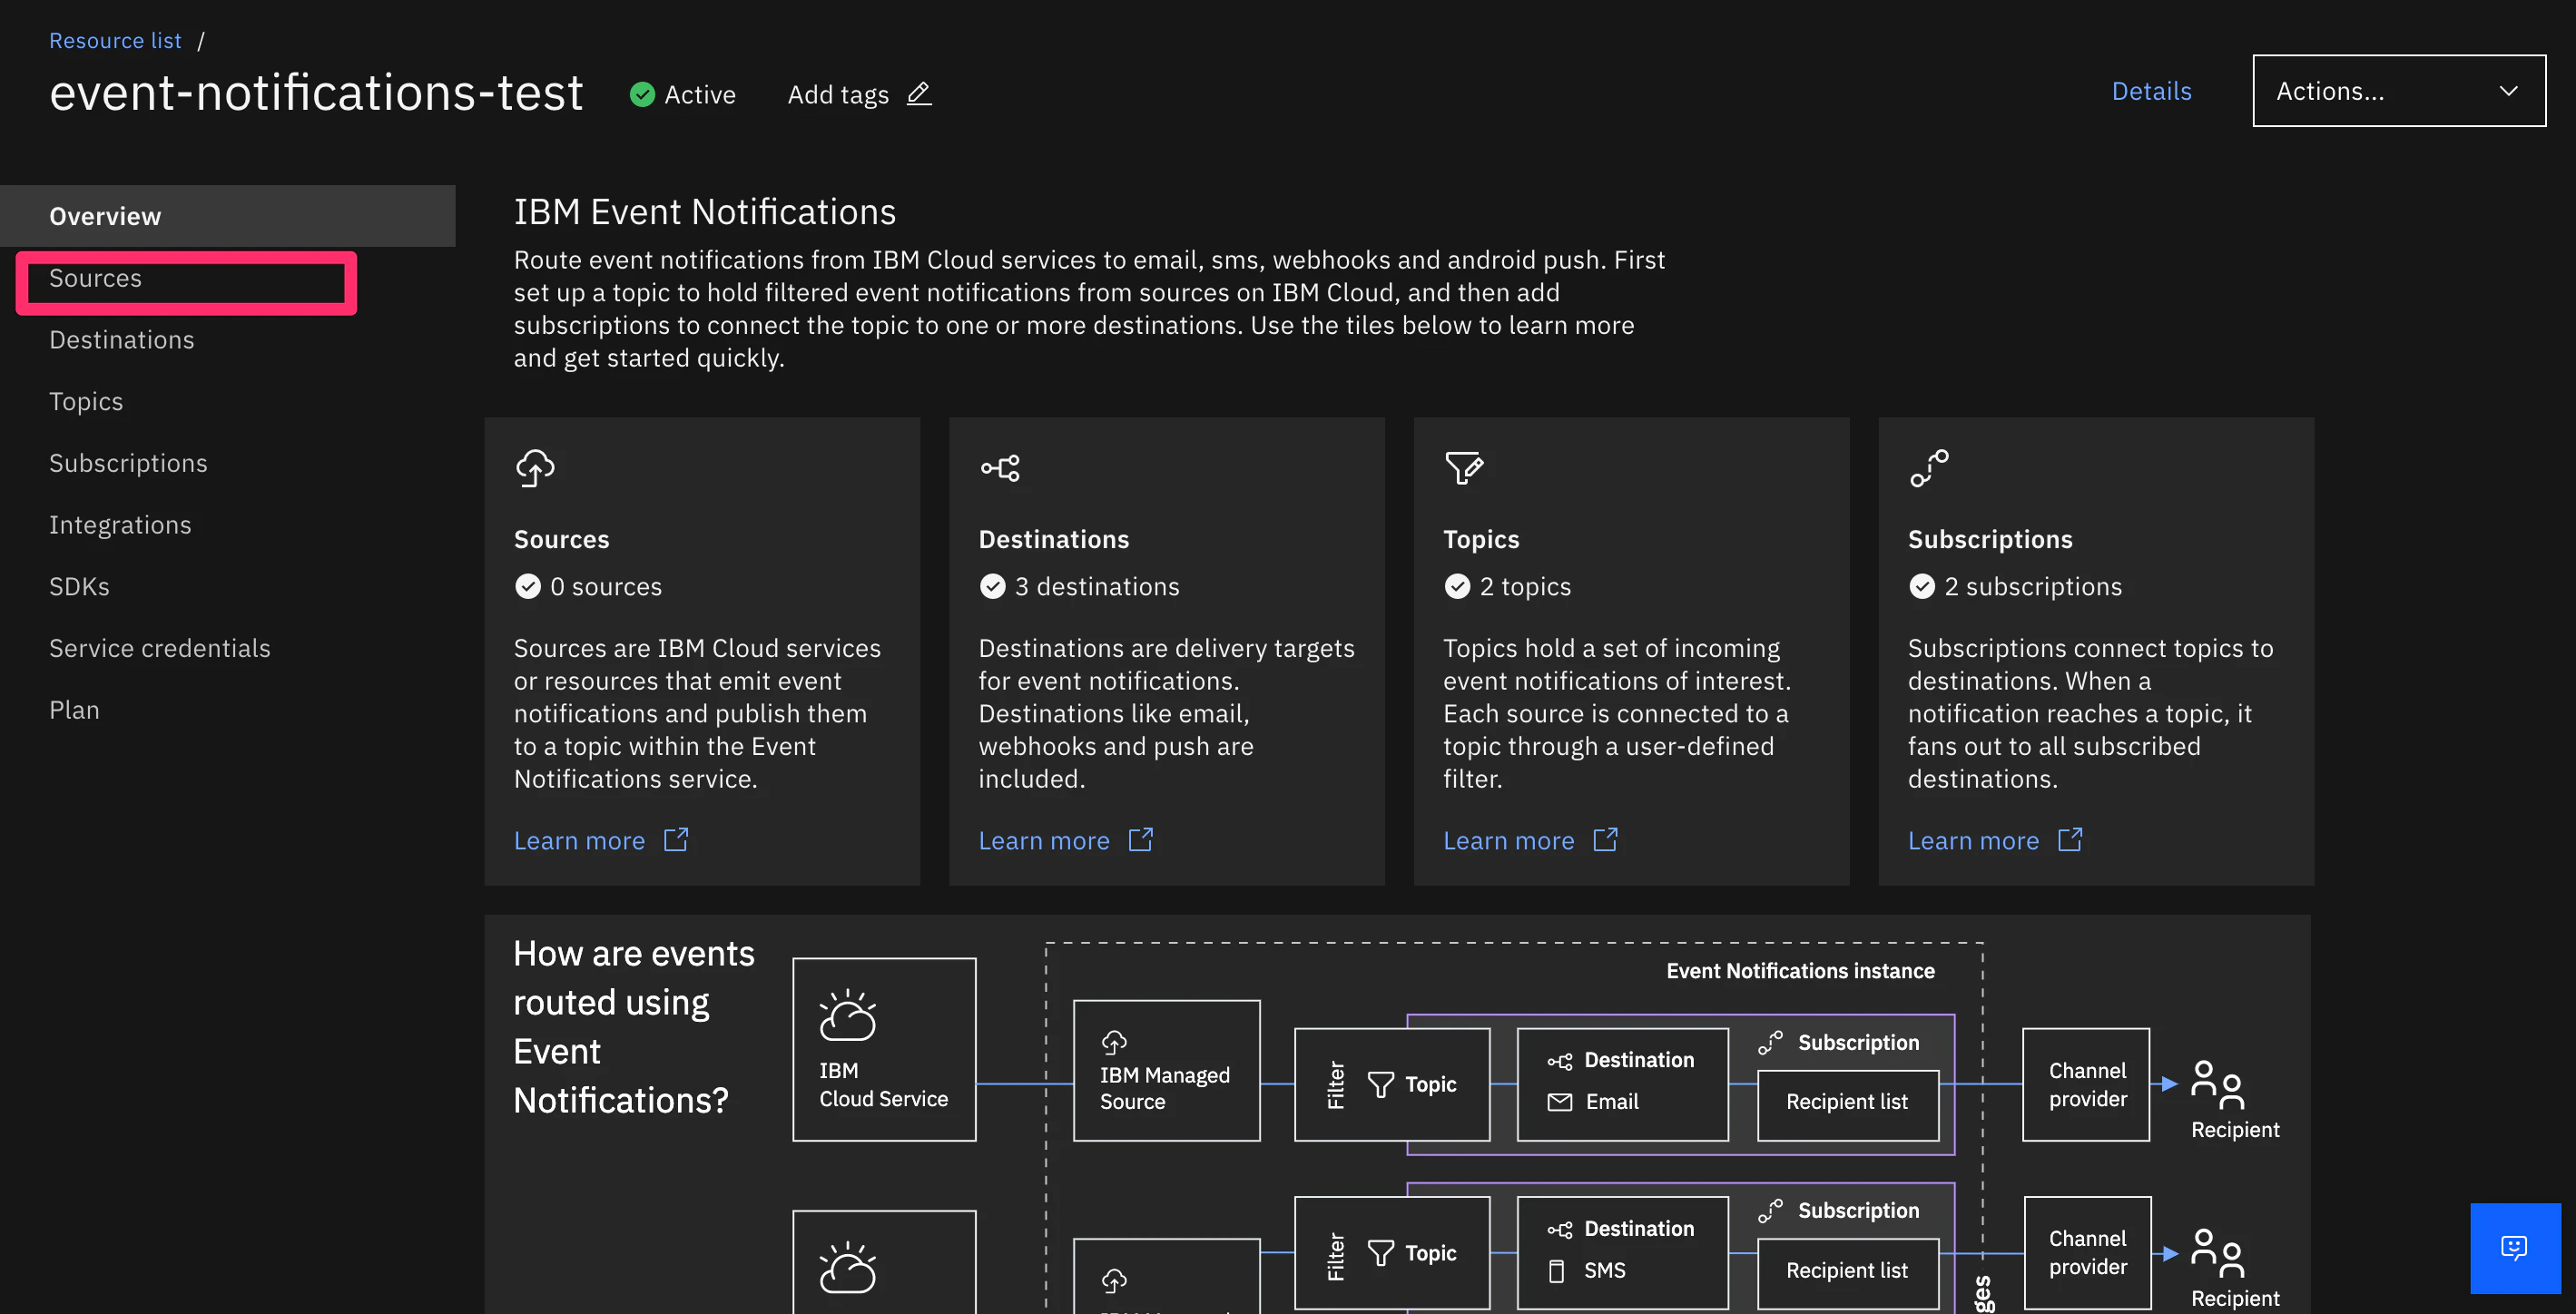The width and height of the screenshot is (2576, 1314).
Task: Click external link icon in Subscriptions tile
Action: pos(2071,840)
